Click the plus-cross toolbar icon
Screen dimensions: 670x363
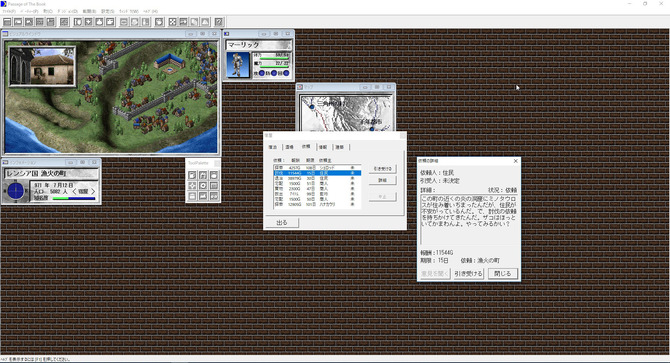coord(88,22)
